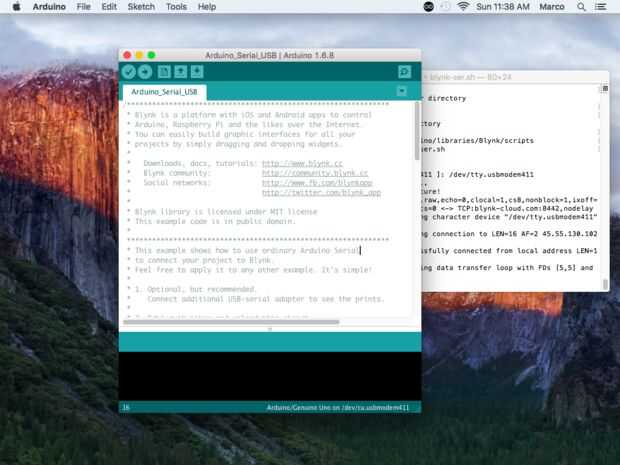Click the user name Marco in the menu bar
The width and height of the screenshot is (620, 465).
coord(552,7)
